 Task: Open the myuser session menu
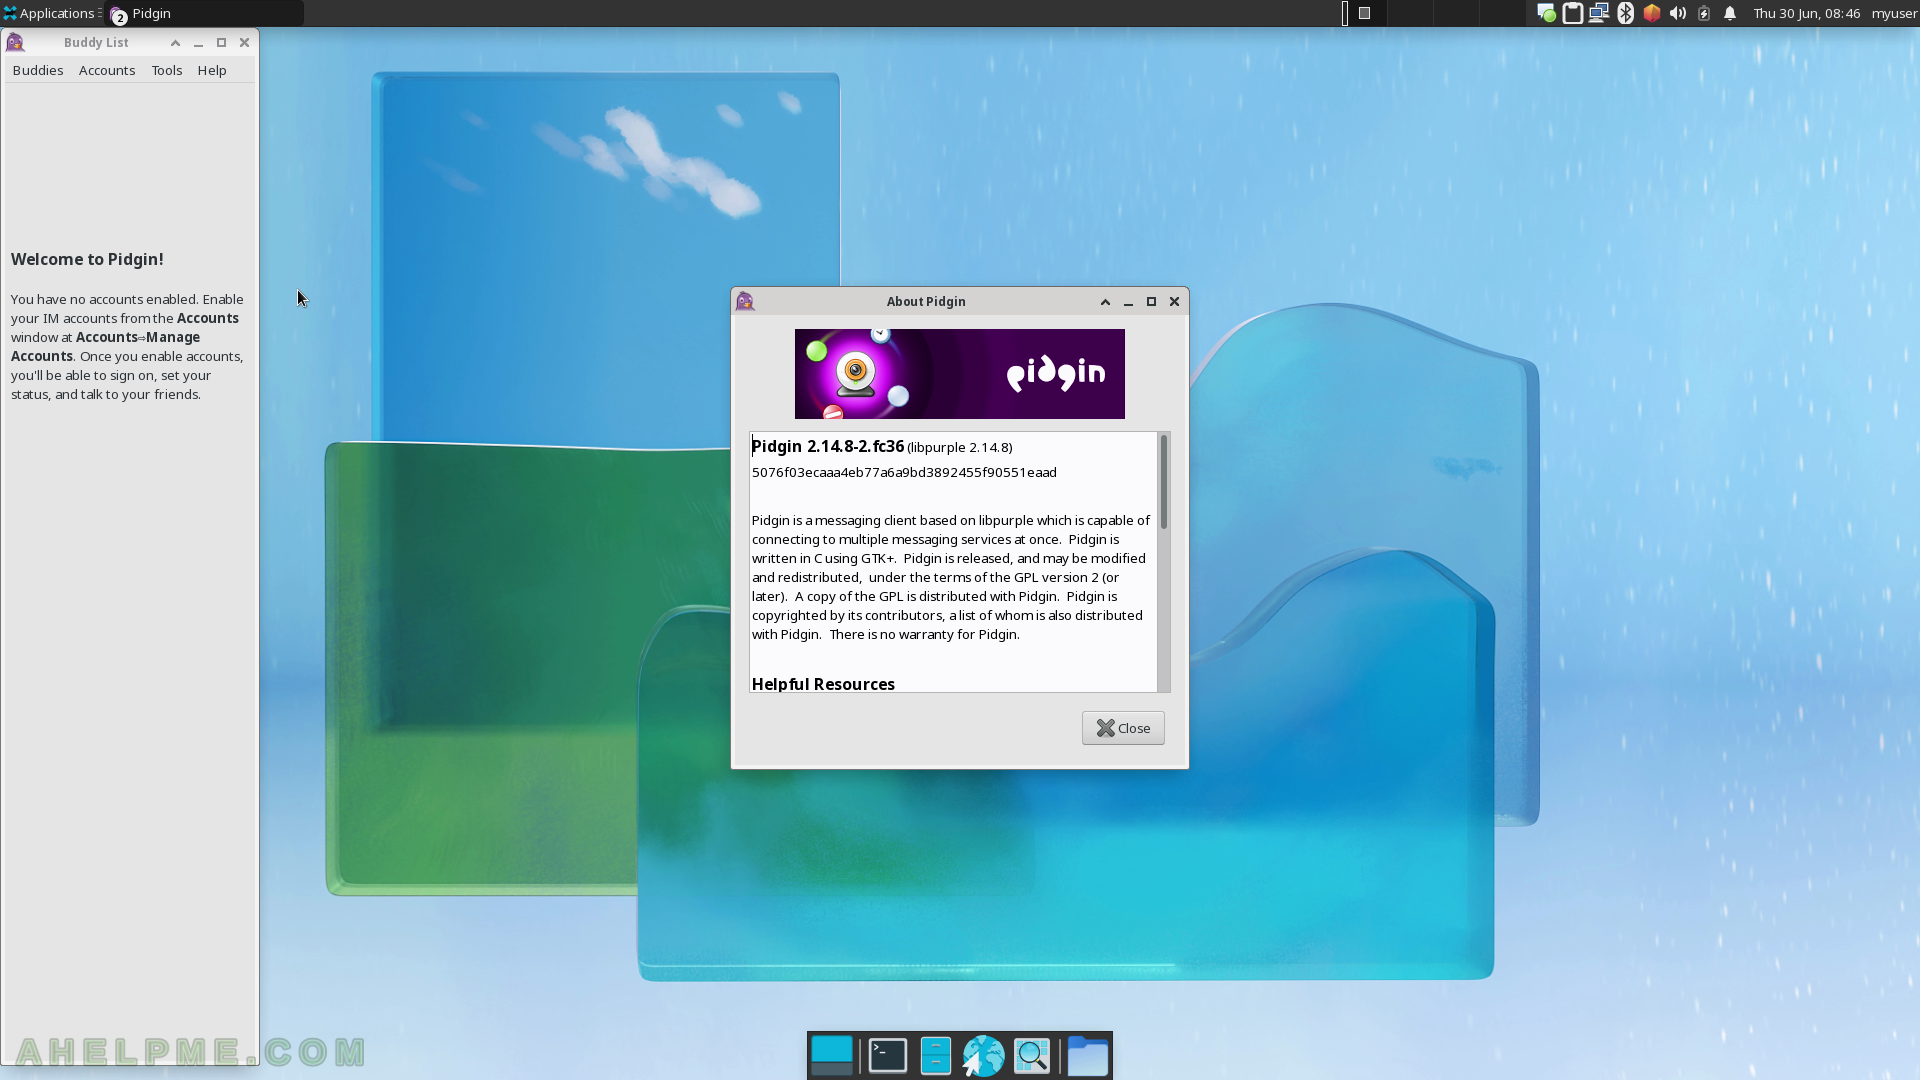(1894, 13)
